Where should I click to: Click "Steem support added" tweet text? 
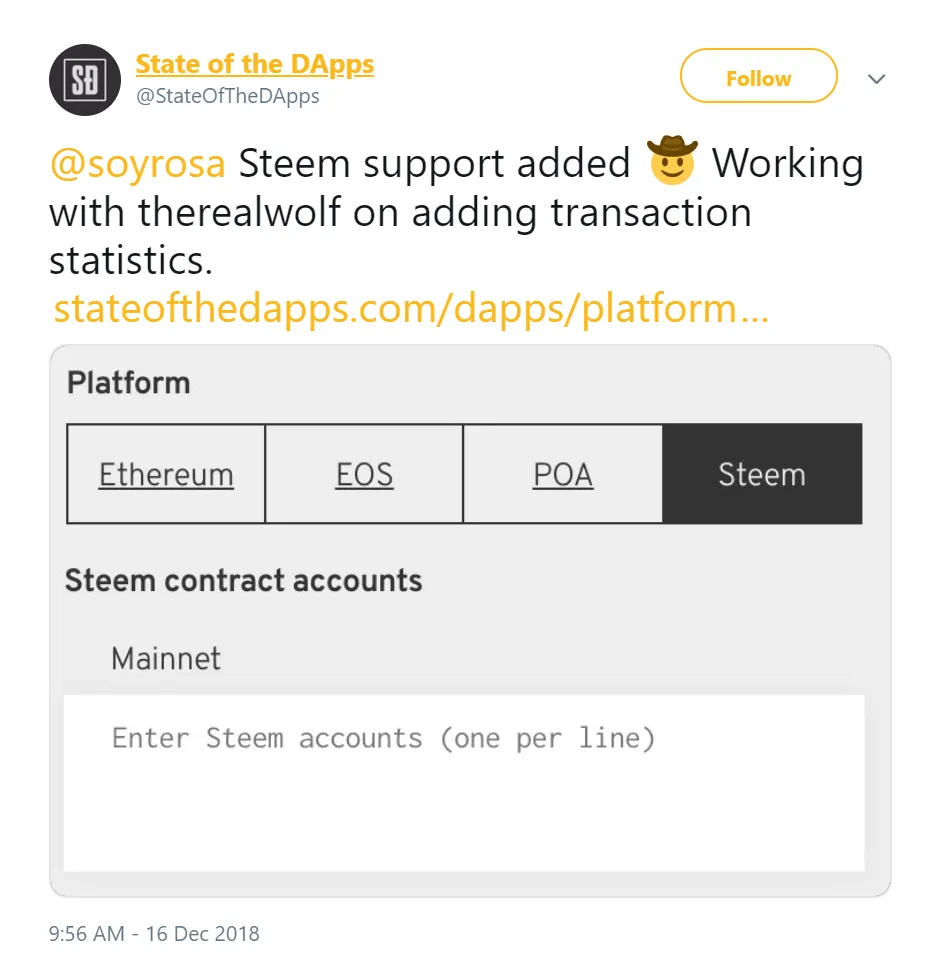pos(434,163)
